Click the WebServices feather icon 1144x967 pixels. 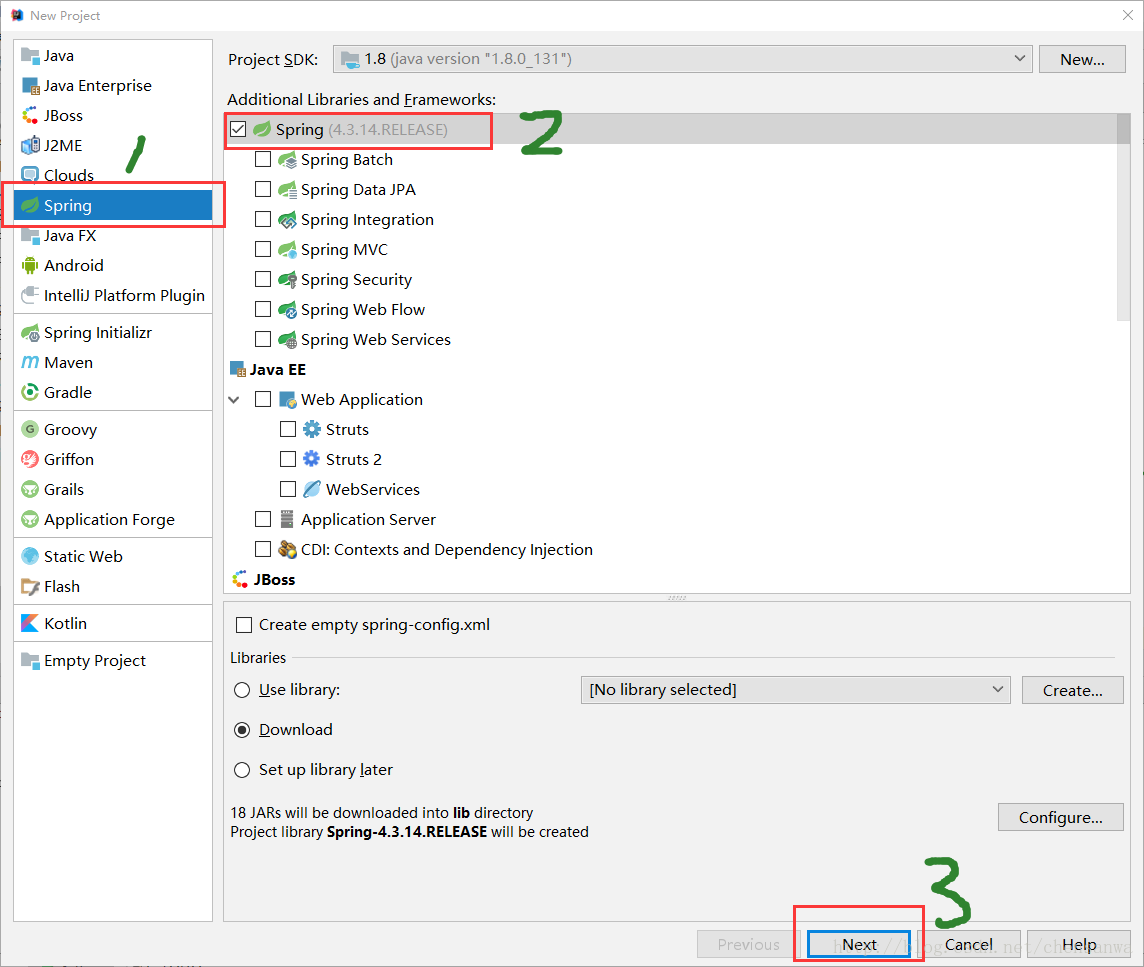[312, 489]
